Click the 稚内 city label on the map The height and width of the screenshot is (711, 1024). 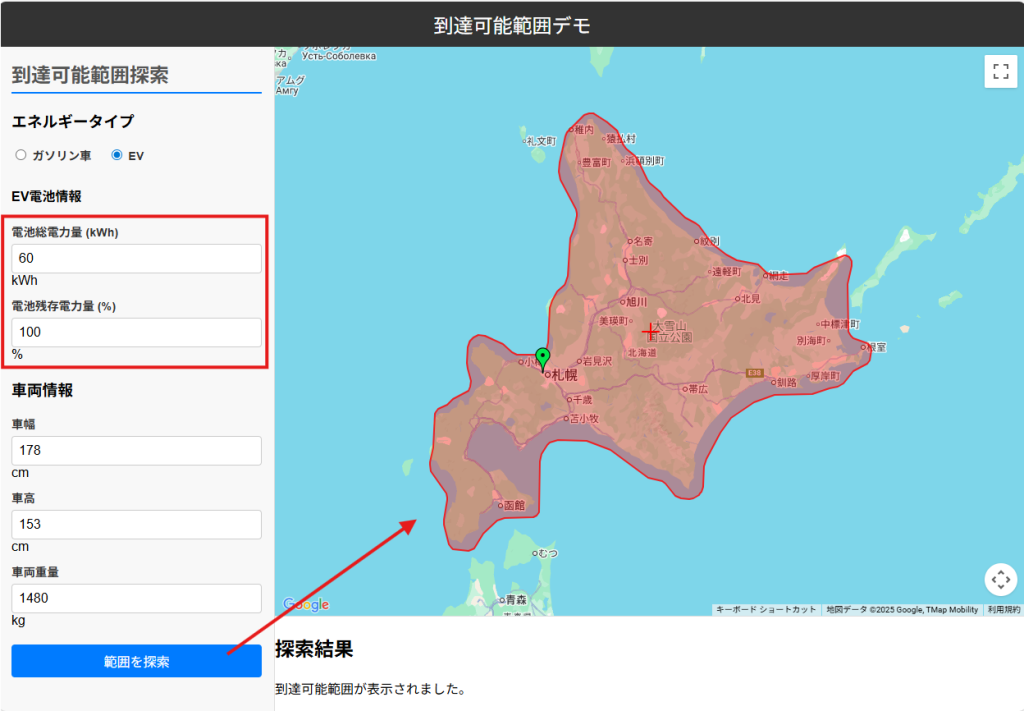click(584, 130)
